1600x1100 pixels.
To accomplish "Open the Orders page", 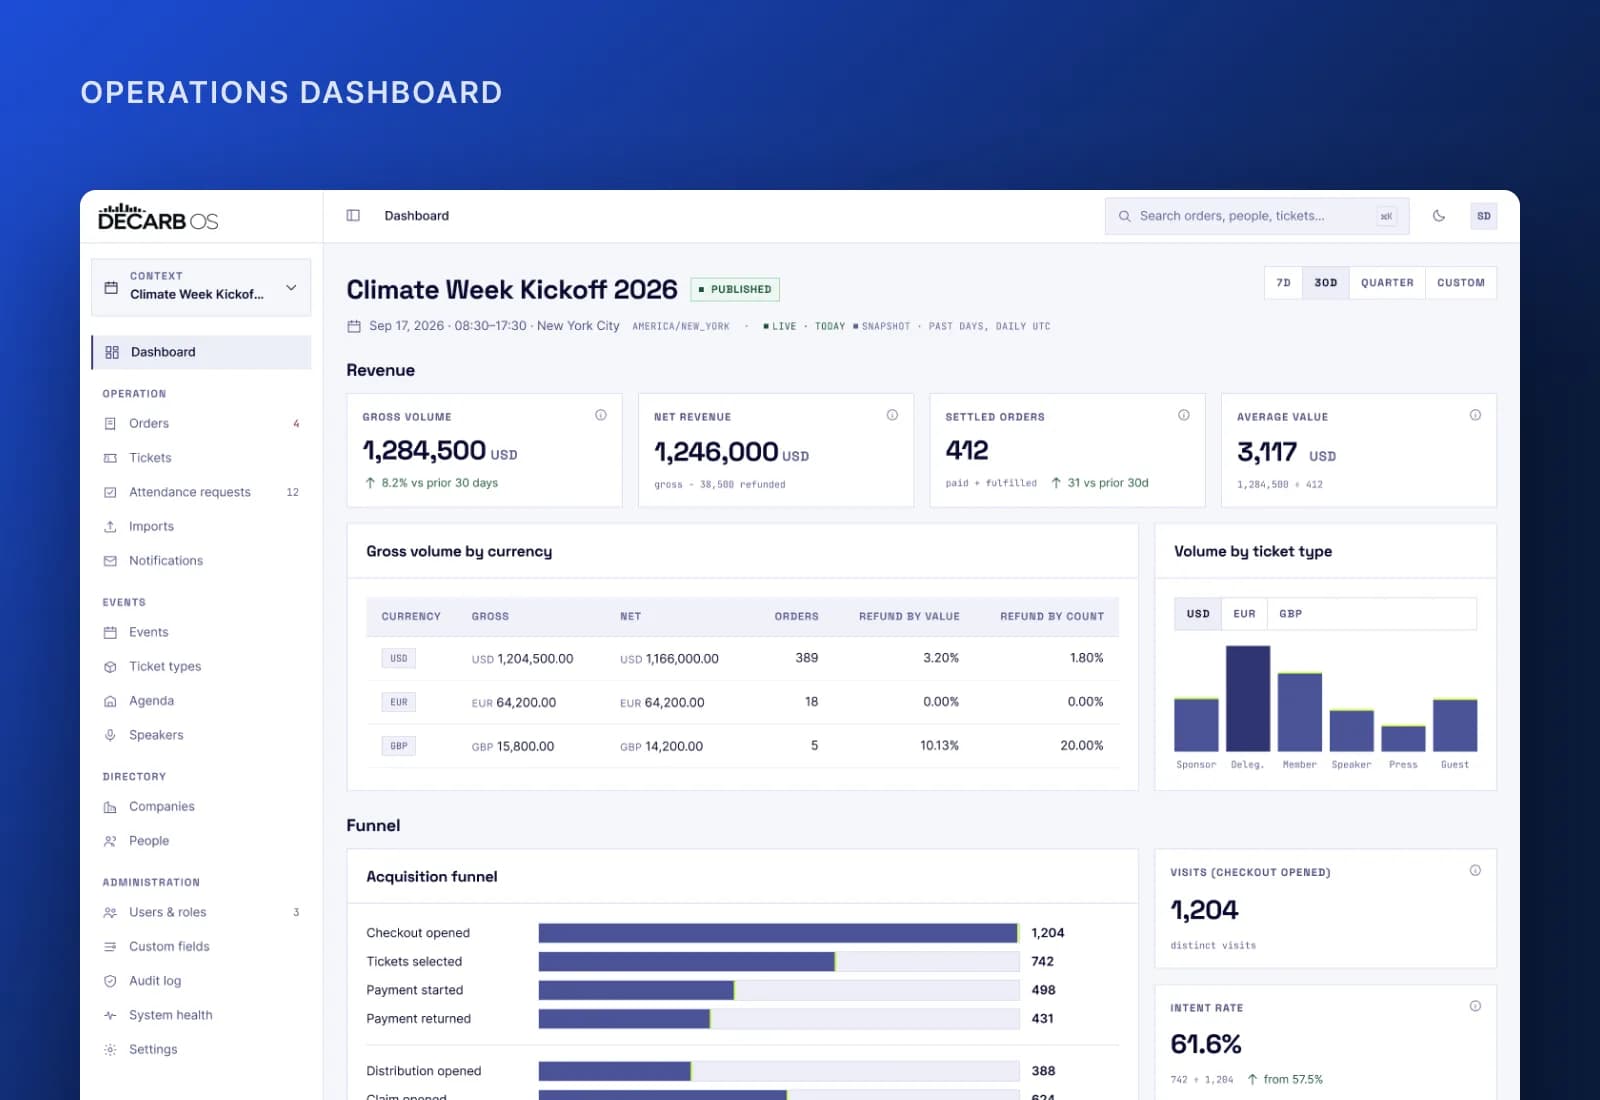I will click(201, 424).
